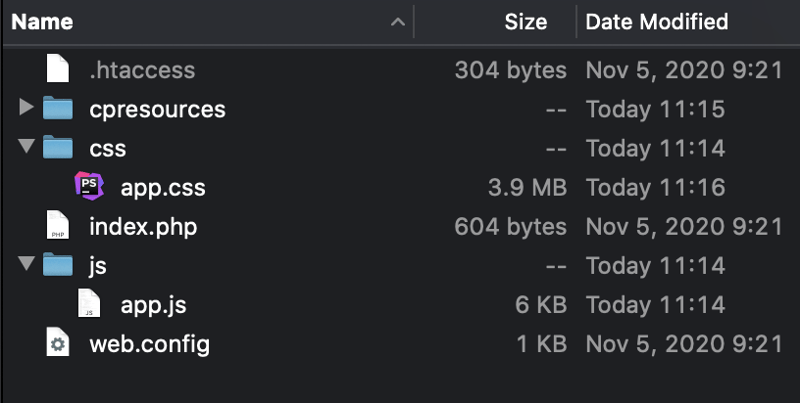Click the cpresources folder icon
The width and height of the screenshot is (800, 403).
coord(59,108)
